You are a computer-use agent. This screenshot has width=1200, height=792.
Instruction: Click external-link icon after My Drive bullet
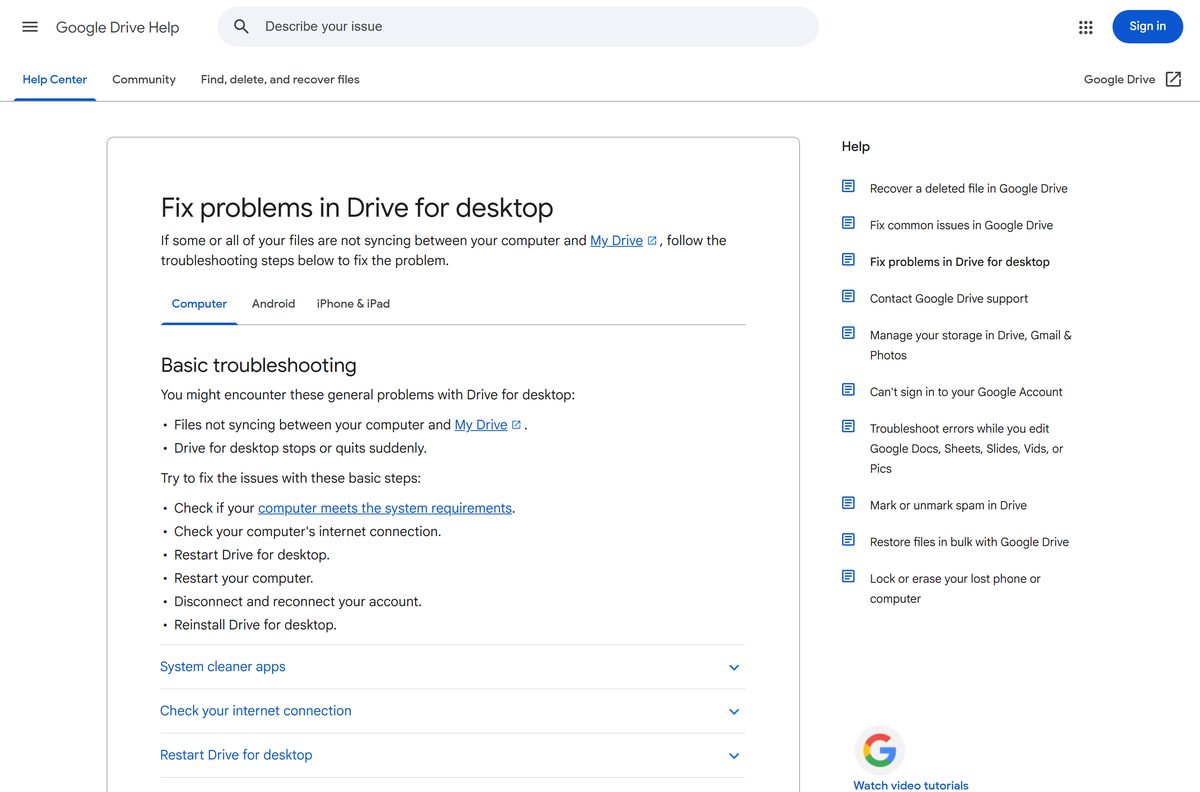[516, 425]
